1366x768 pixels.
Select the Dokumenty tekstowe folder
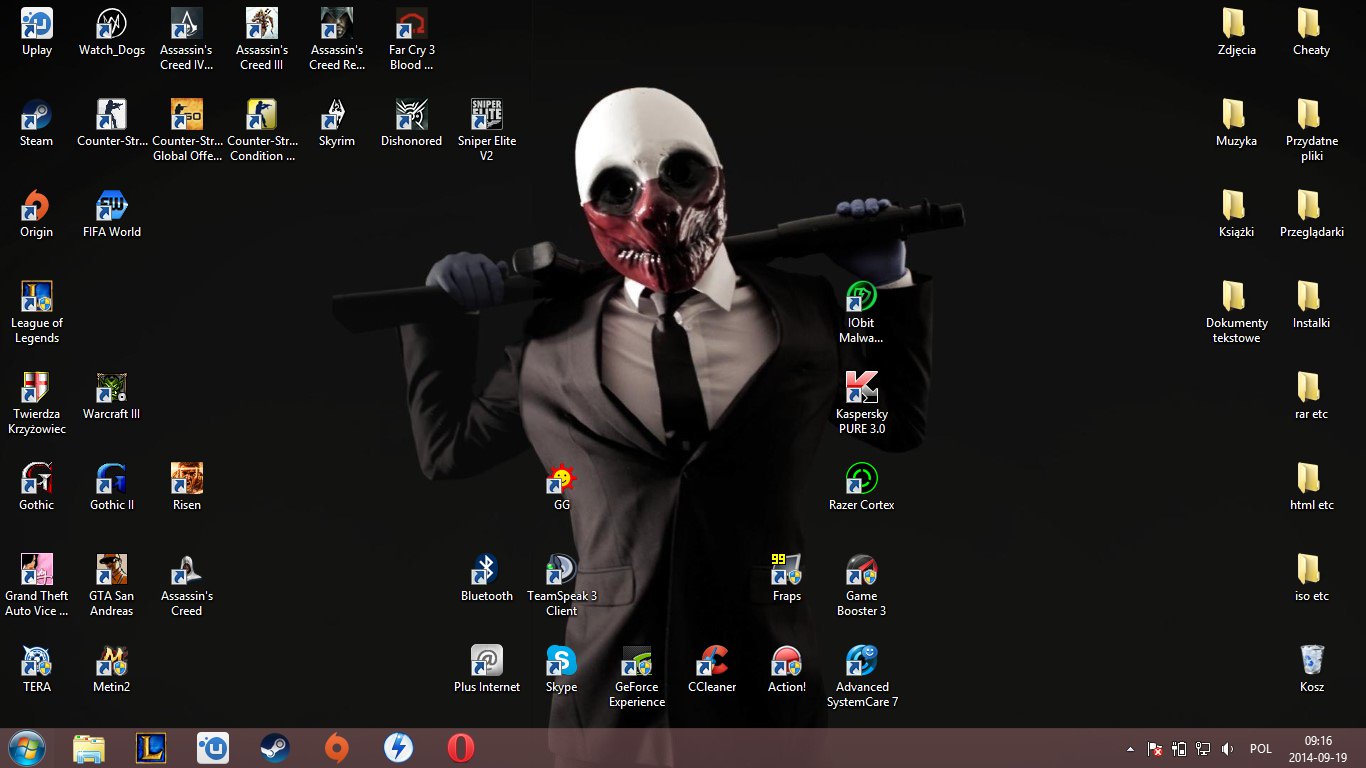click(1237, 312)
